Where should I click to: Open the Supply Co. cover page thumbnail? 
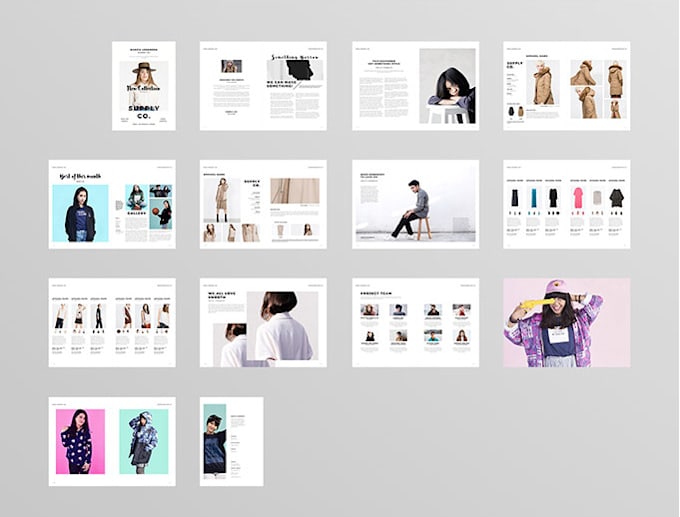(144, 86)
